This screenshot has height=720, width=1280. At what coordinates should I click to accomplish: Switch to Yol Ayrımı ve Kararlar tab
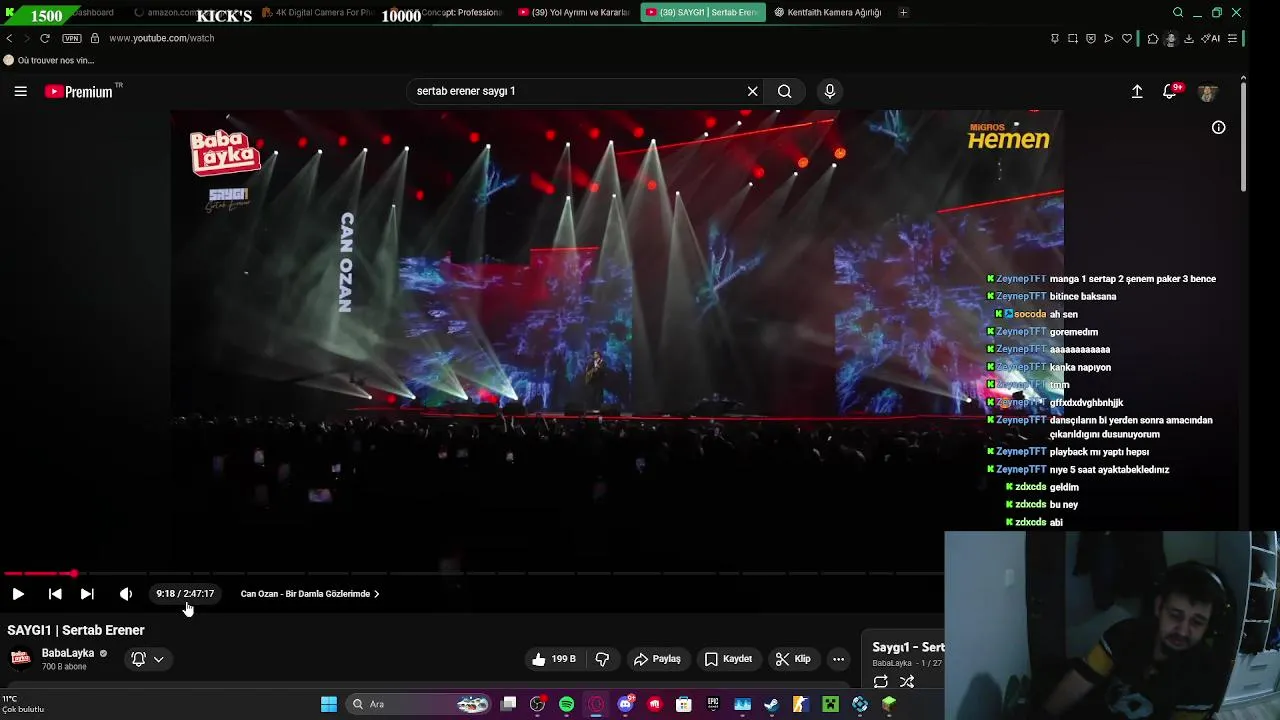pyautogui.click(x=574, y=12)
